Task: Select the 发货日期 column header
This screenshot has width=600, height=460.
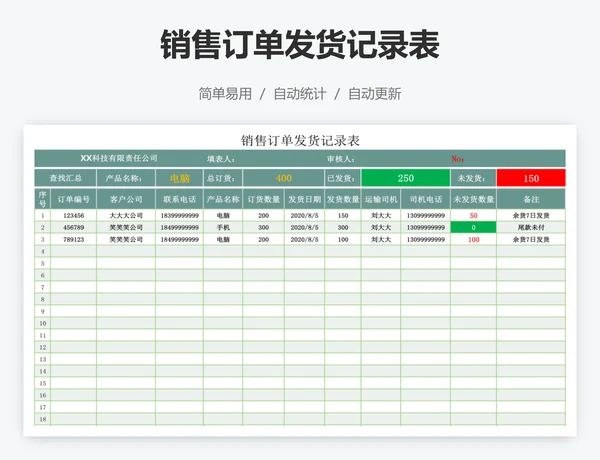Action: 305,199
